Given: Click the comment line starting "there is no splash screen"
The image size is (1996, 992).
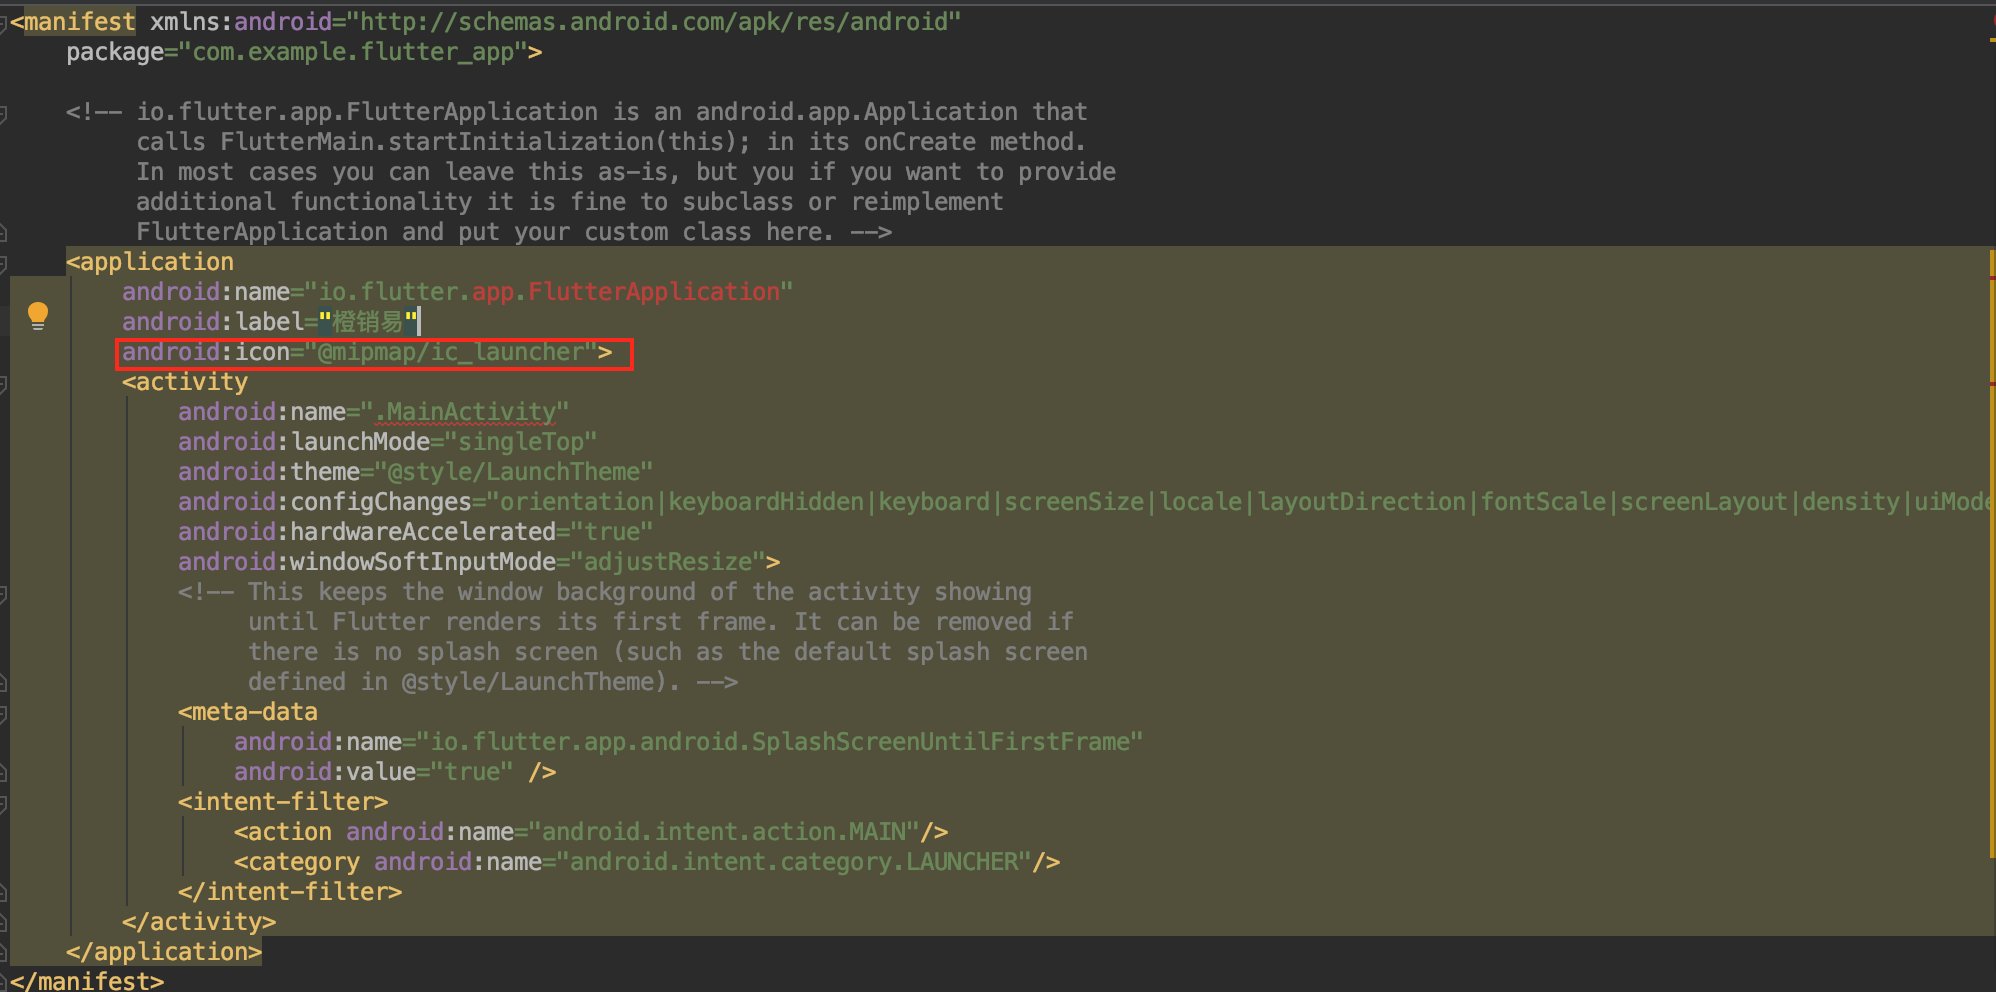Looking at the screenshot, I should [668, 652].
